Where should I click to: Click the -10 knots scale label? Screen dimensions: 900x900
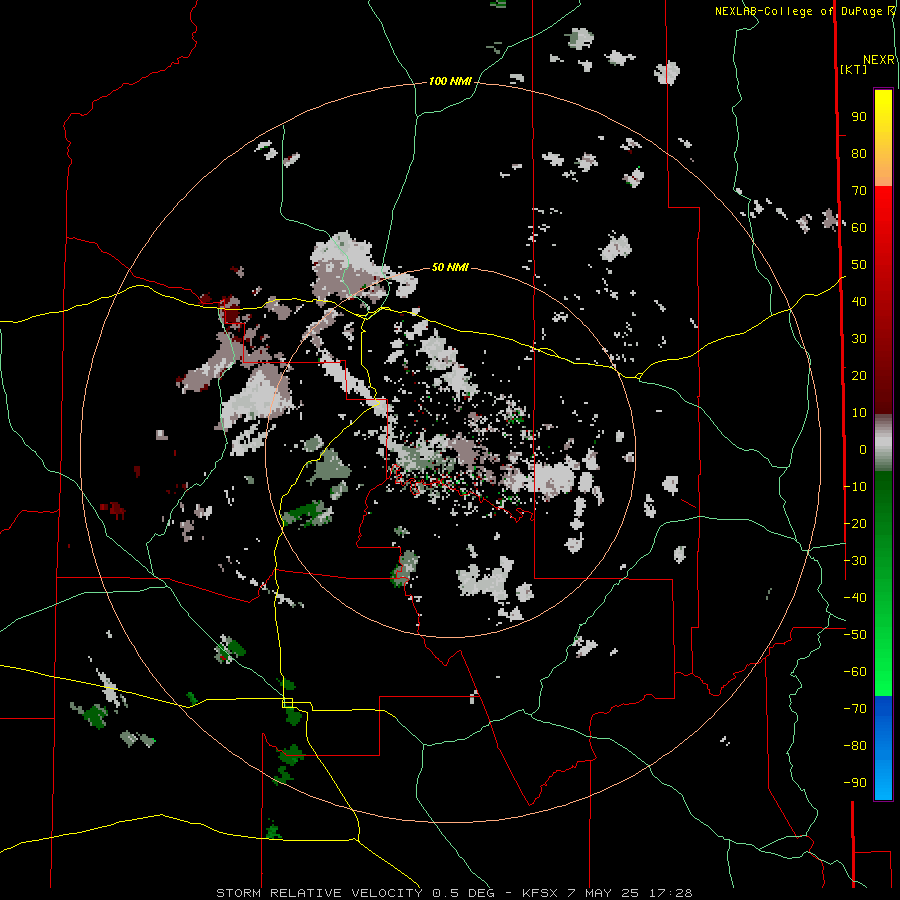[x=855, y=487]
